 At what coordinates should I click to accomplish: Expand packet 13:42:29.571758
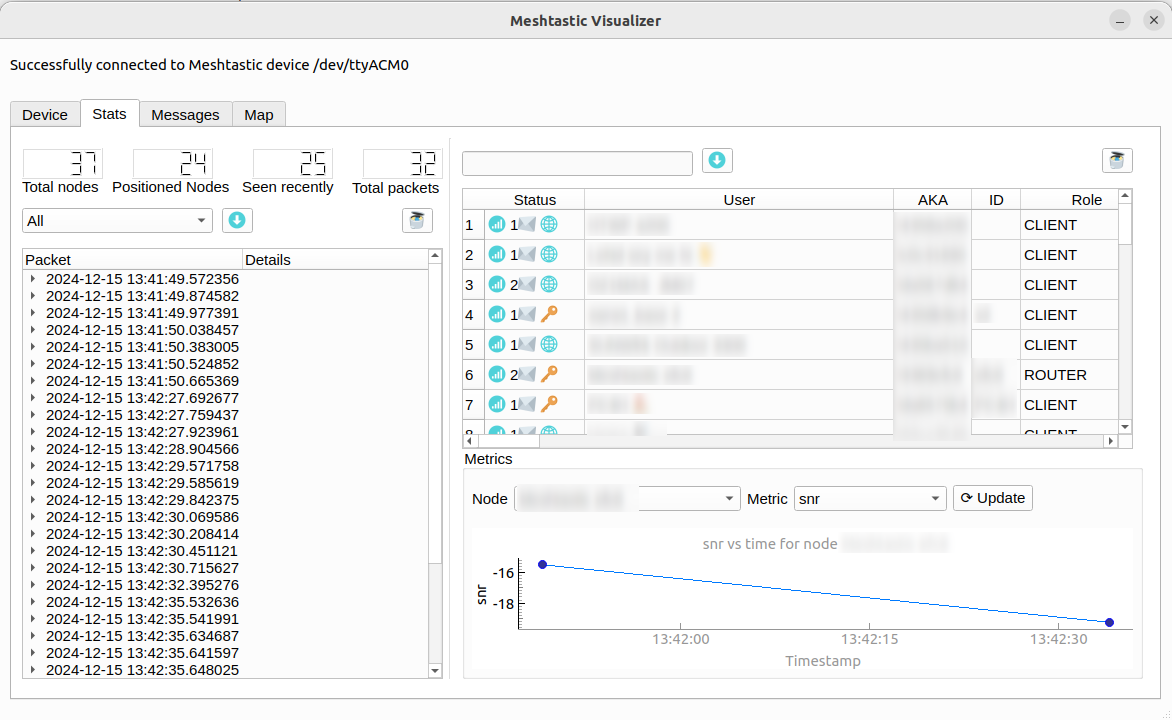pyautogui.click(x=33, y=466)
